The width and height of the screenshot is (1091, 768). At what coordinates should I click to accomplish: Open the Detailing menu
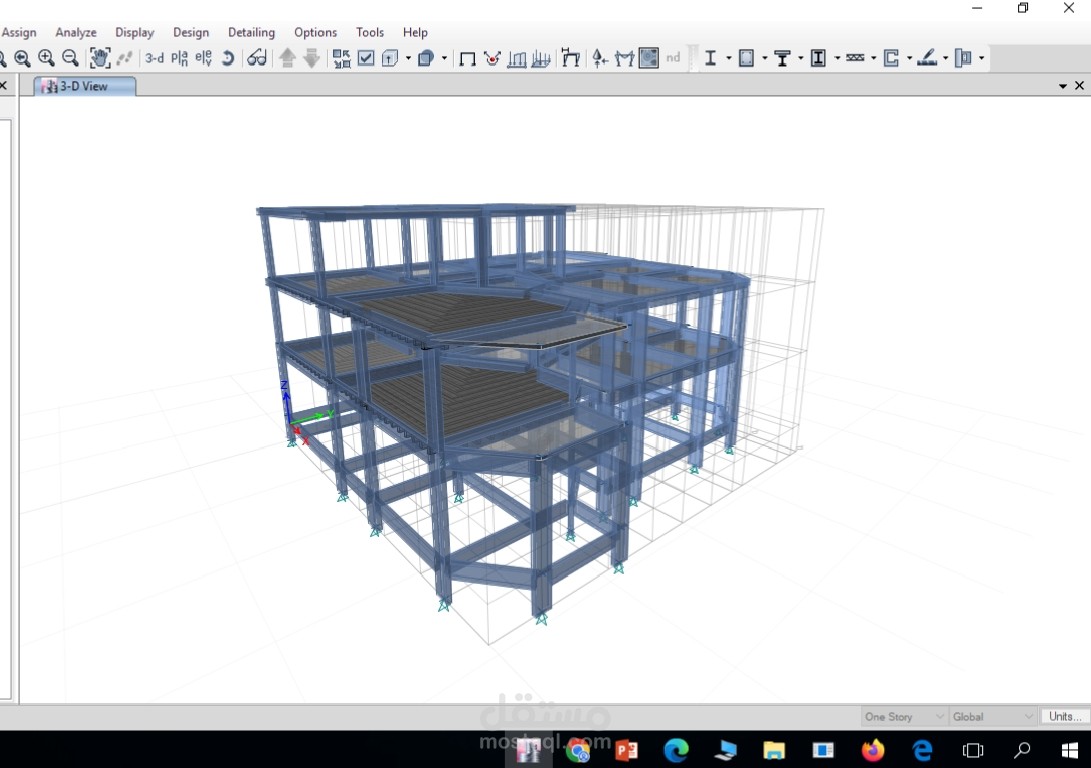tap(251, 32)
